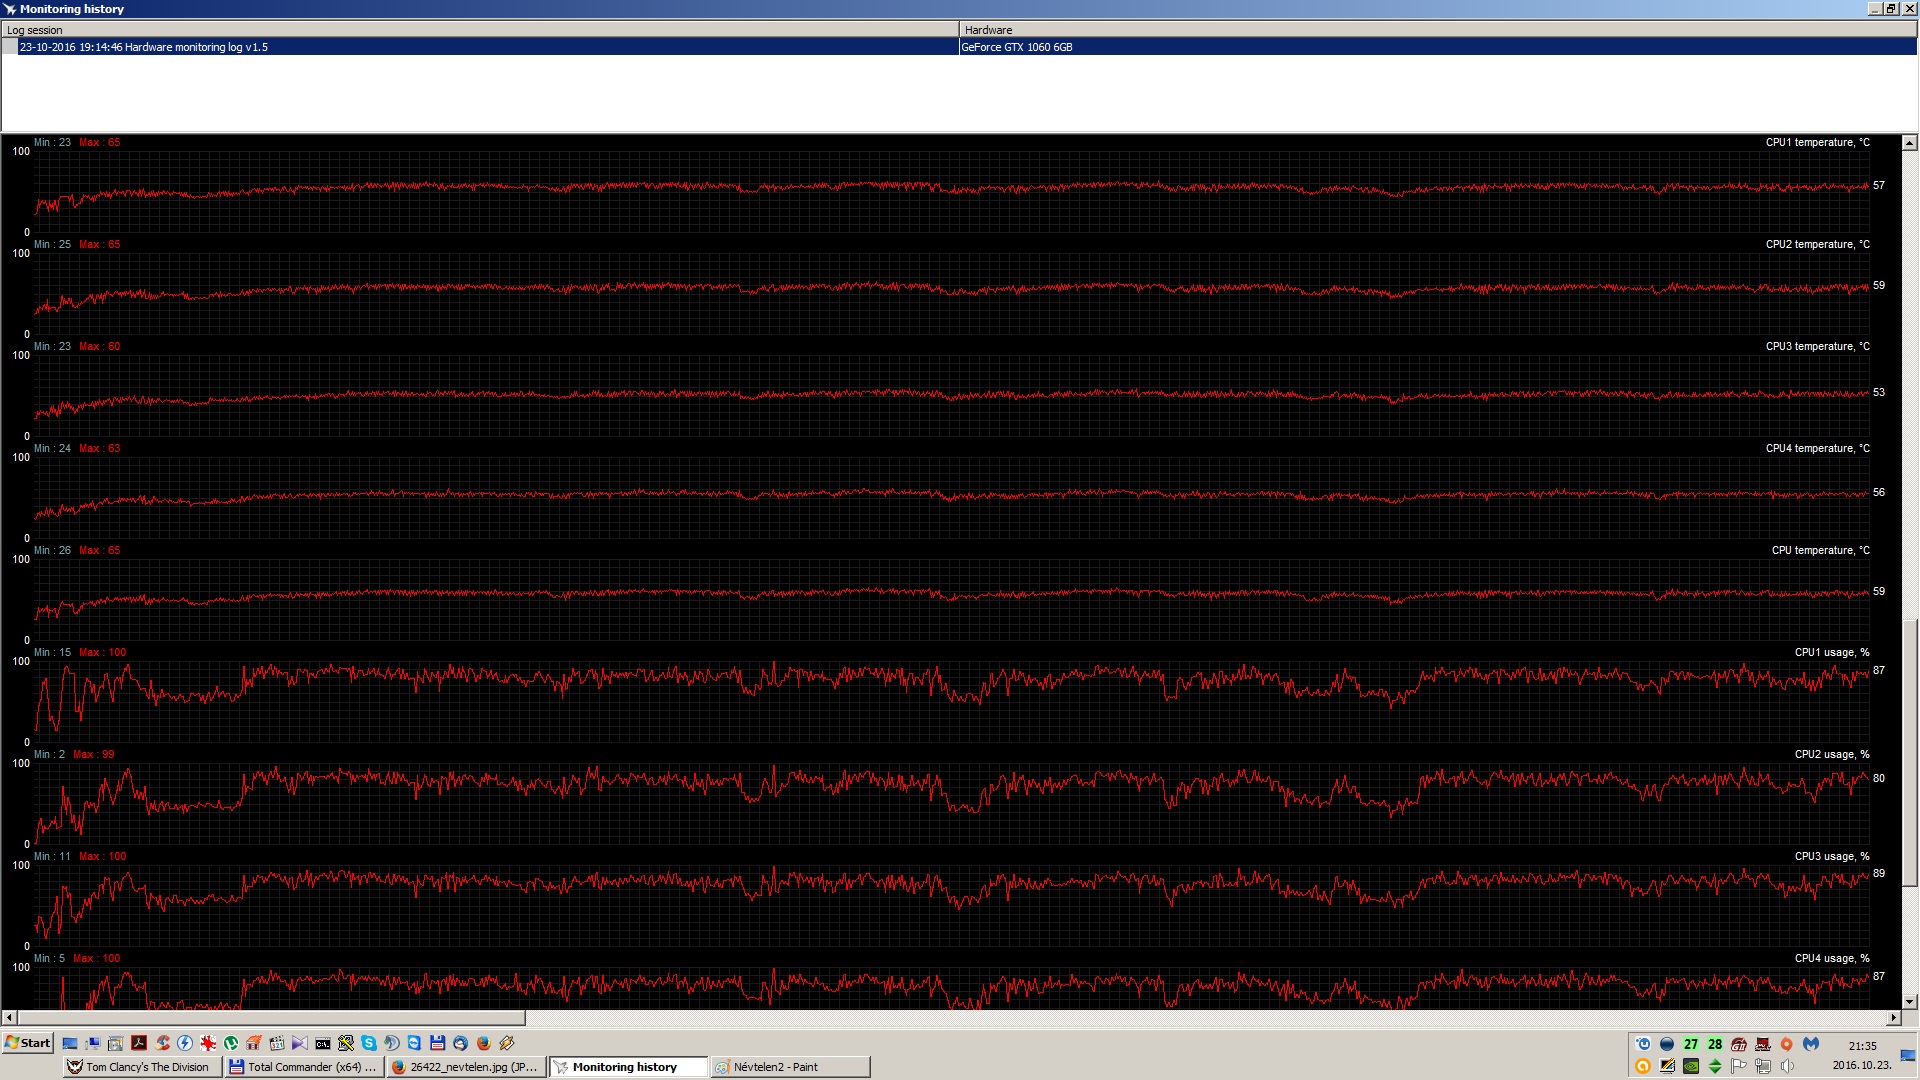Open Command Prompt from quick launch

tap(323, 1043)
